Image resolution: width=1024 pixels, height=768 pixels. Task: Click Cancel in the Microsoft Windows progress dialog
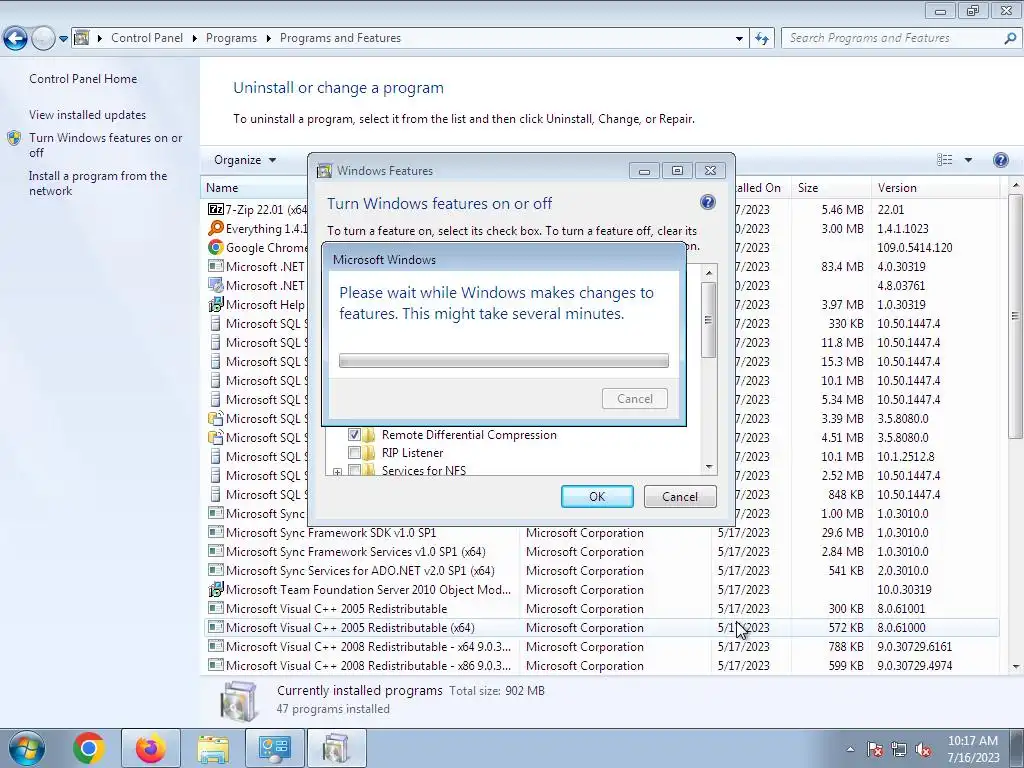(634, 399)
